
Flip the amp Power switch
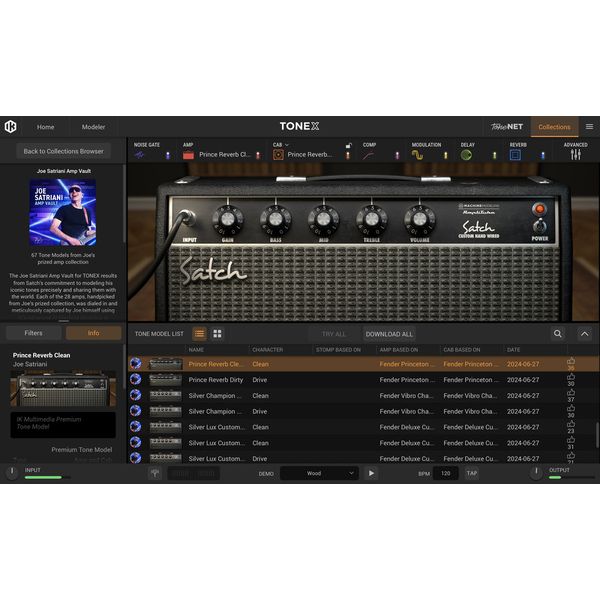pos(540,226)
